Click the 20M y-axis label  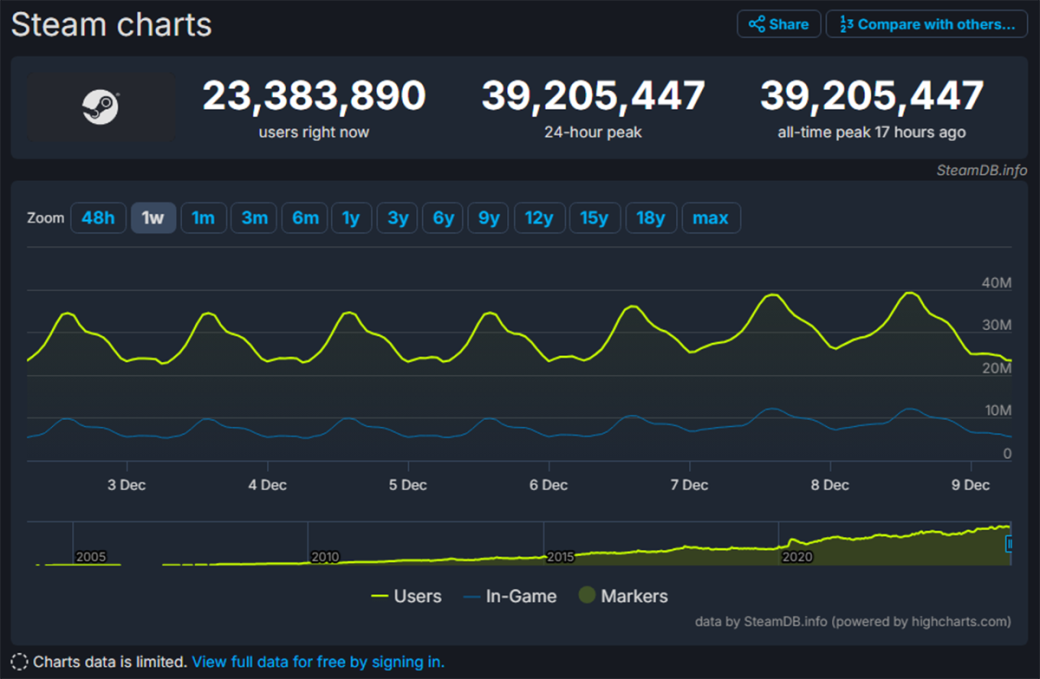[x=996, y=368]
